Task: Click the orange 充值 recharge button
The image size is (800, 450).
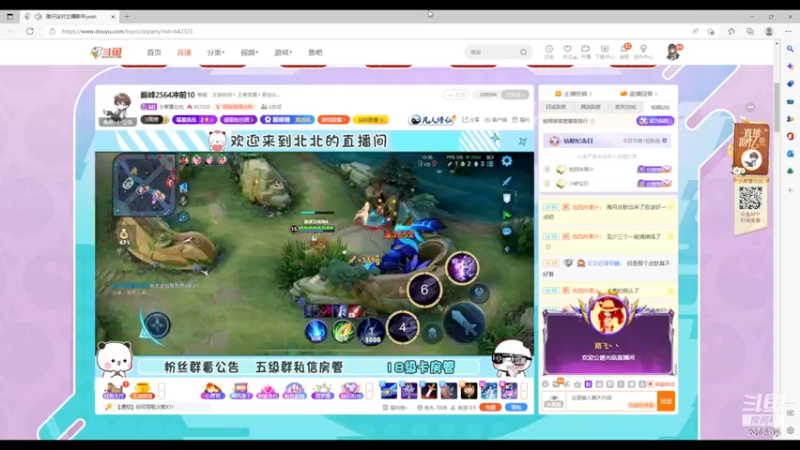Action: click(x=490, y=407)
